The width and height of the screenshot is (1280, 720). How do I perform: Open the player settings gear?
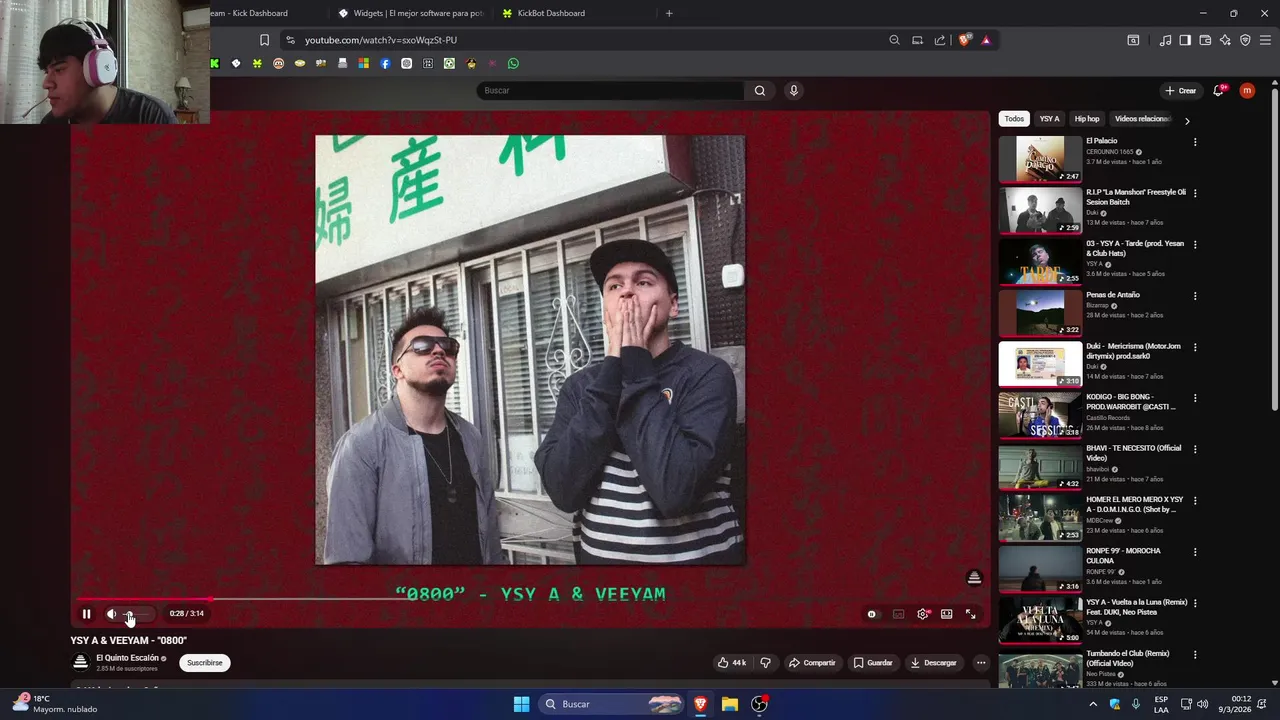pyautogui.click(x=922, y=614)
